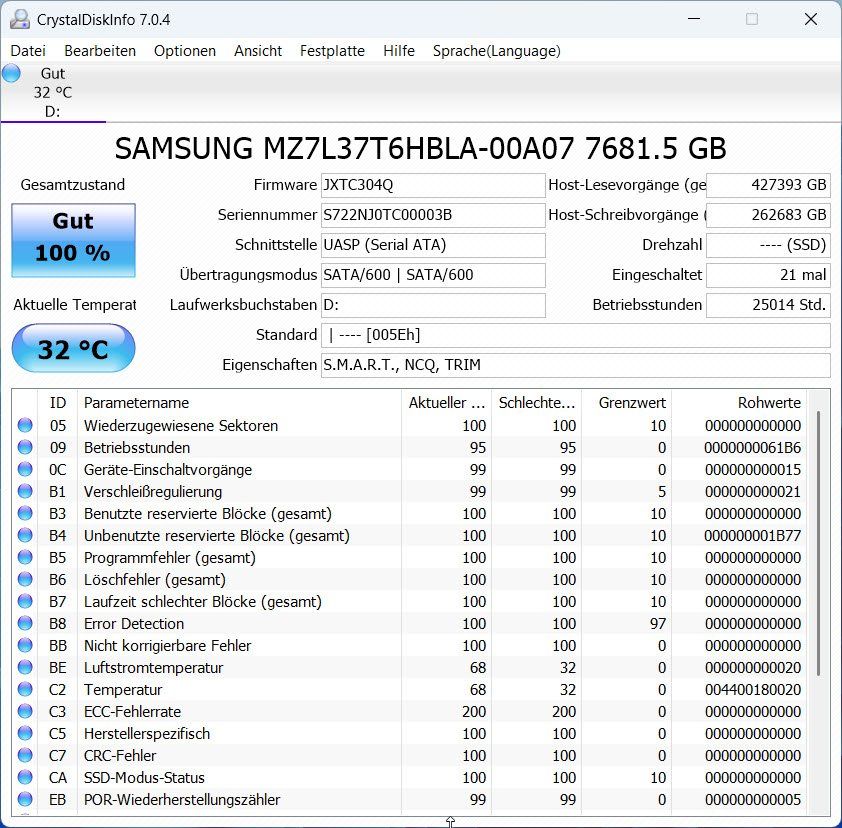
Task: Click status orb of row 0C Geräte-Einschaltvorgänge
Action: pyautogui.click(x=25, y=469)
